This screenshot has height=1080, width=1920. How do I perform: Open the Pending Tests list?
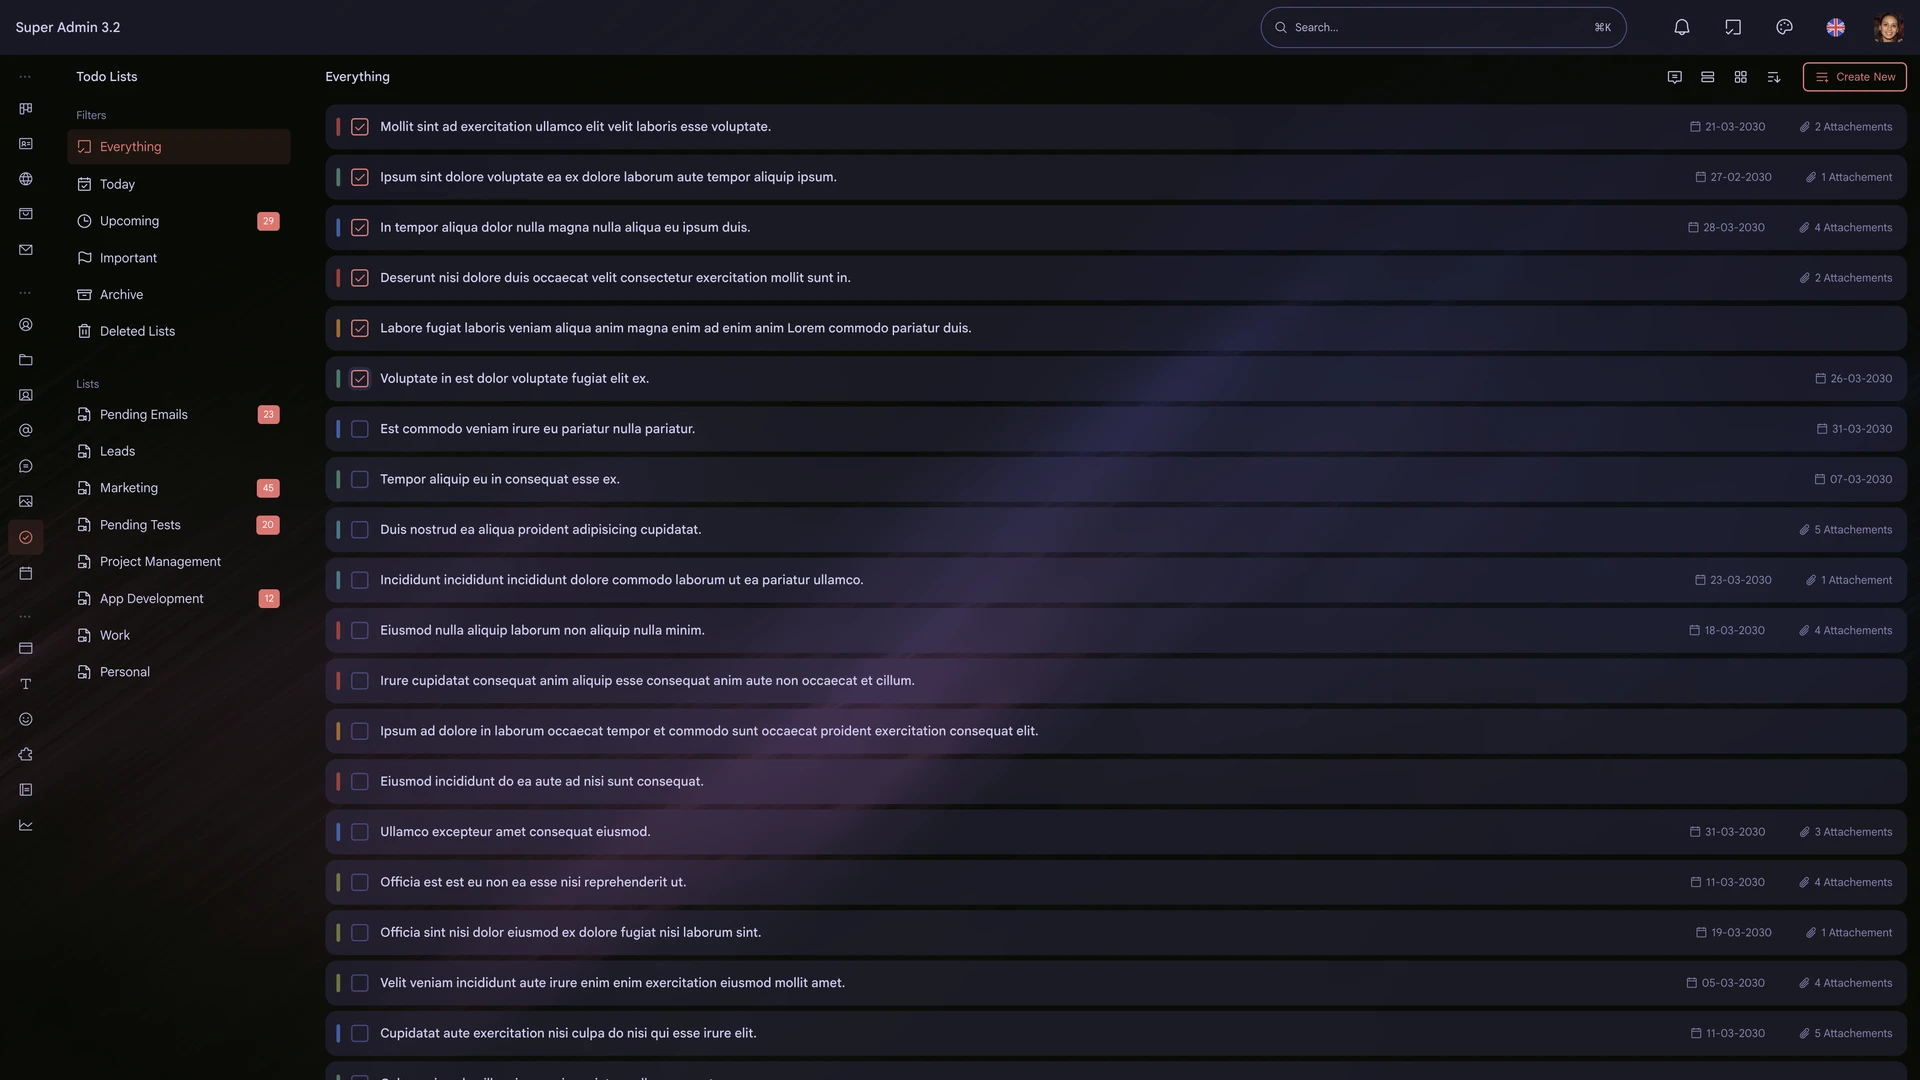(x=179, y=525)
